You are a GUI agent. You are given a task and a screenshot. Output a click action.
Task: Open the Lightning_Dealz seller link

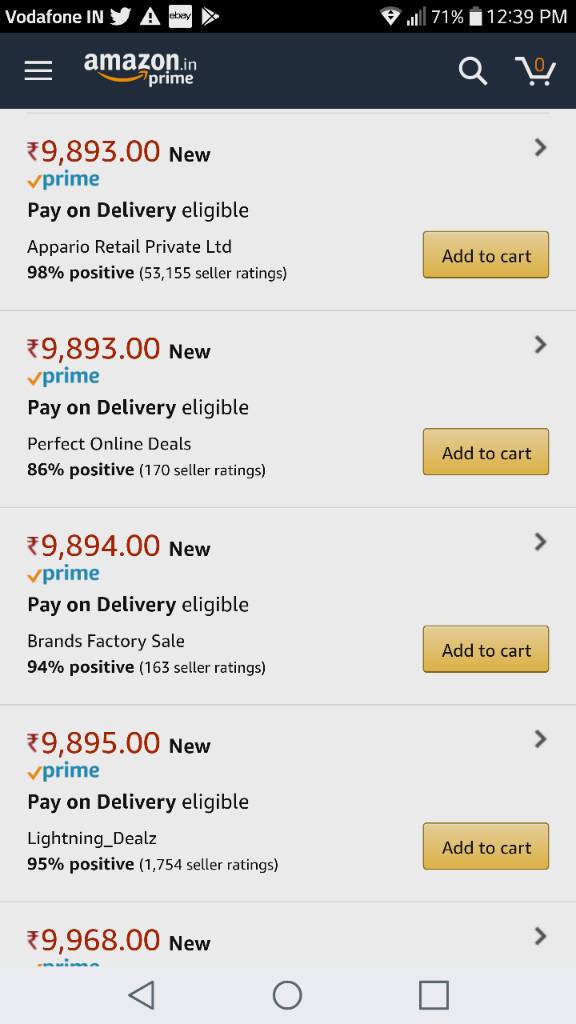(x=92, y=839)
